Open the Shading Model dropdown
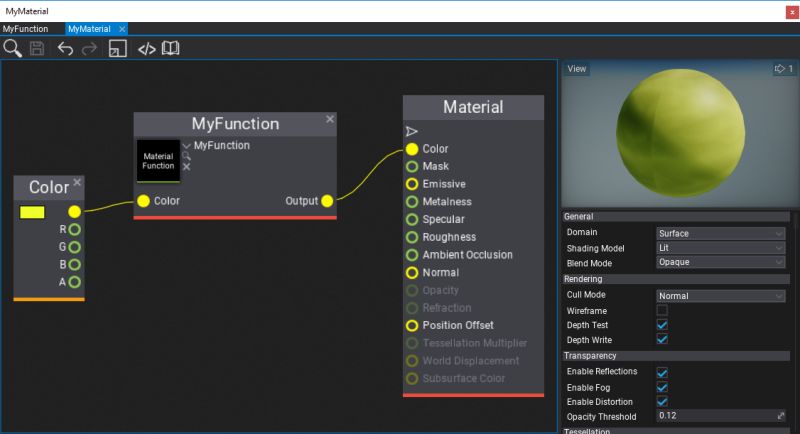The width and height of the screenshot is (800, 434). coord(720,248)
